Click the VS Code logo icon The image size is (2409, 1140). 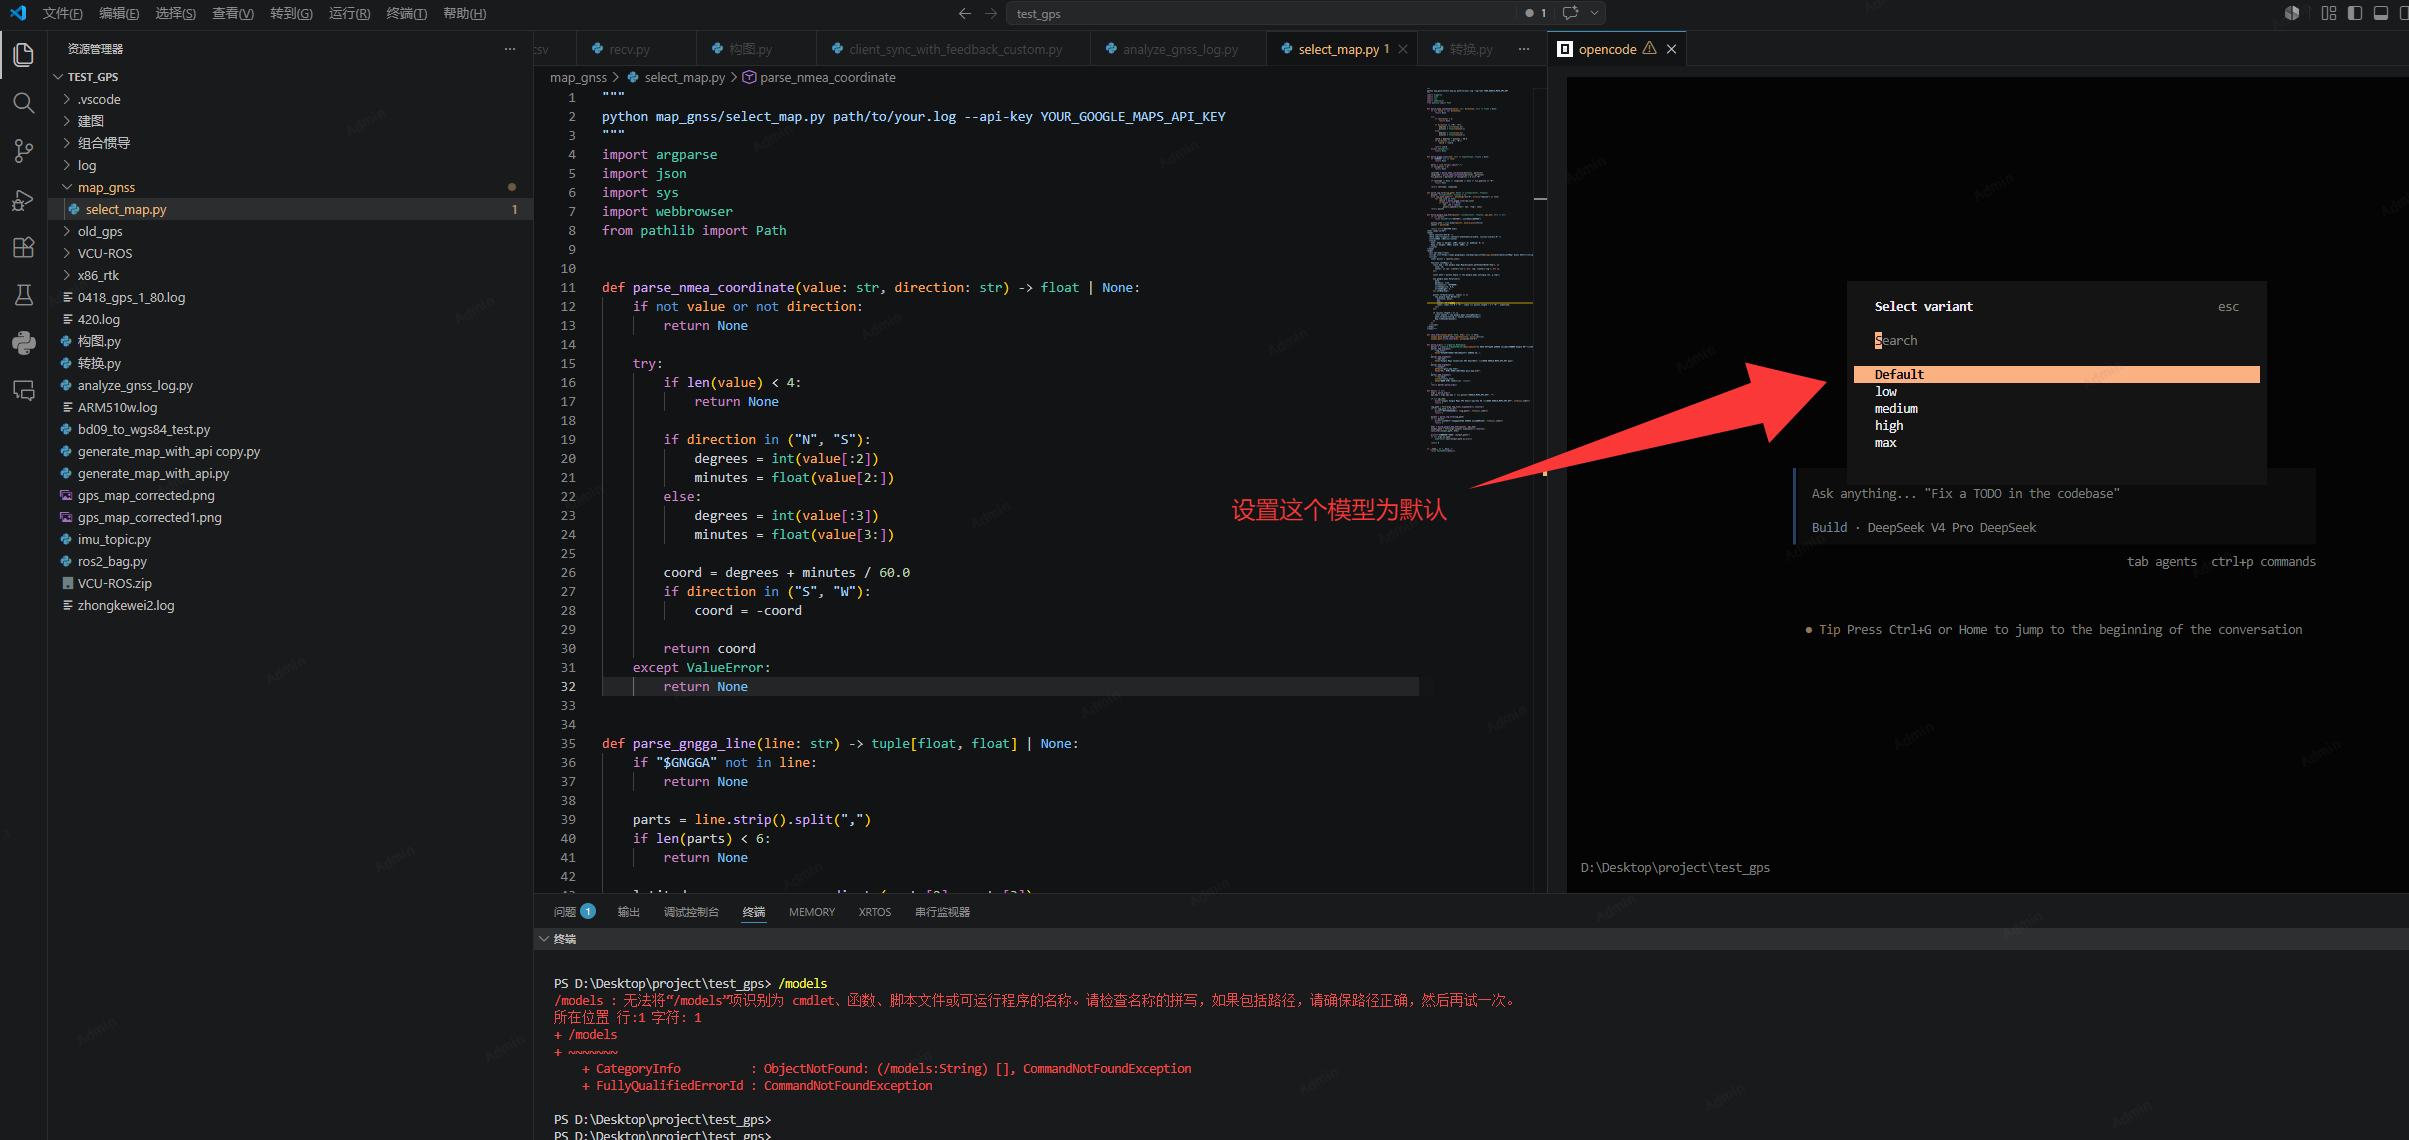coord(17,13)
